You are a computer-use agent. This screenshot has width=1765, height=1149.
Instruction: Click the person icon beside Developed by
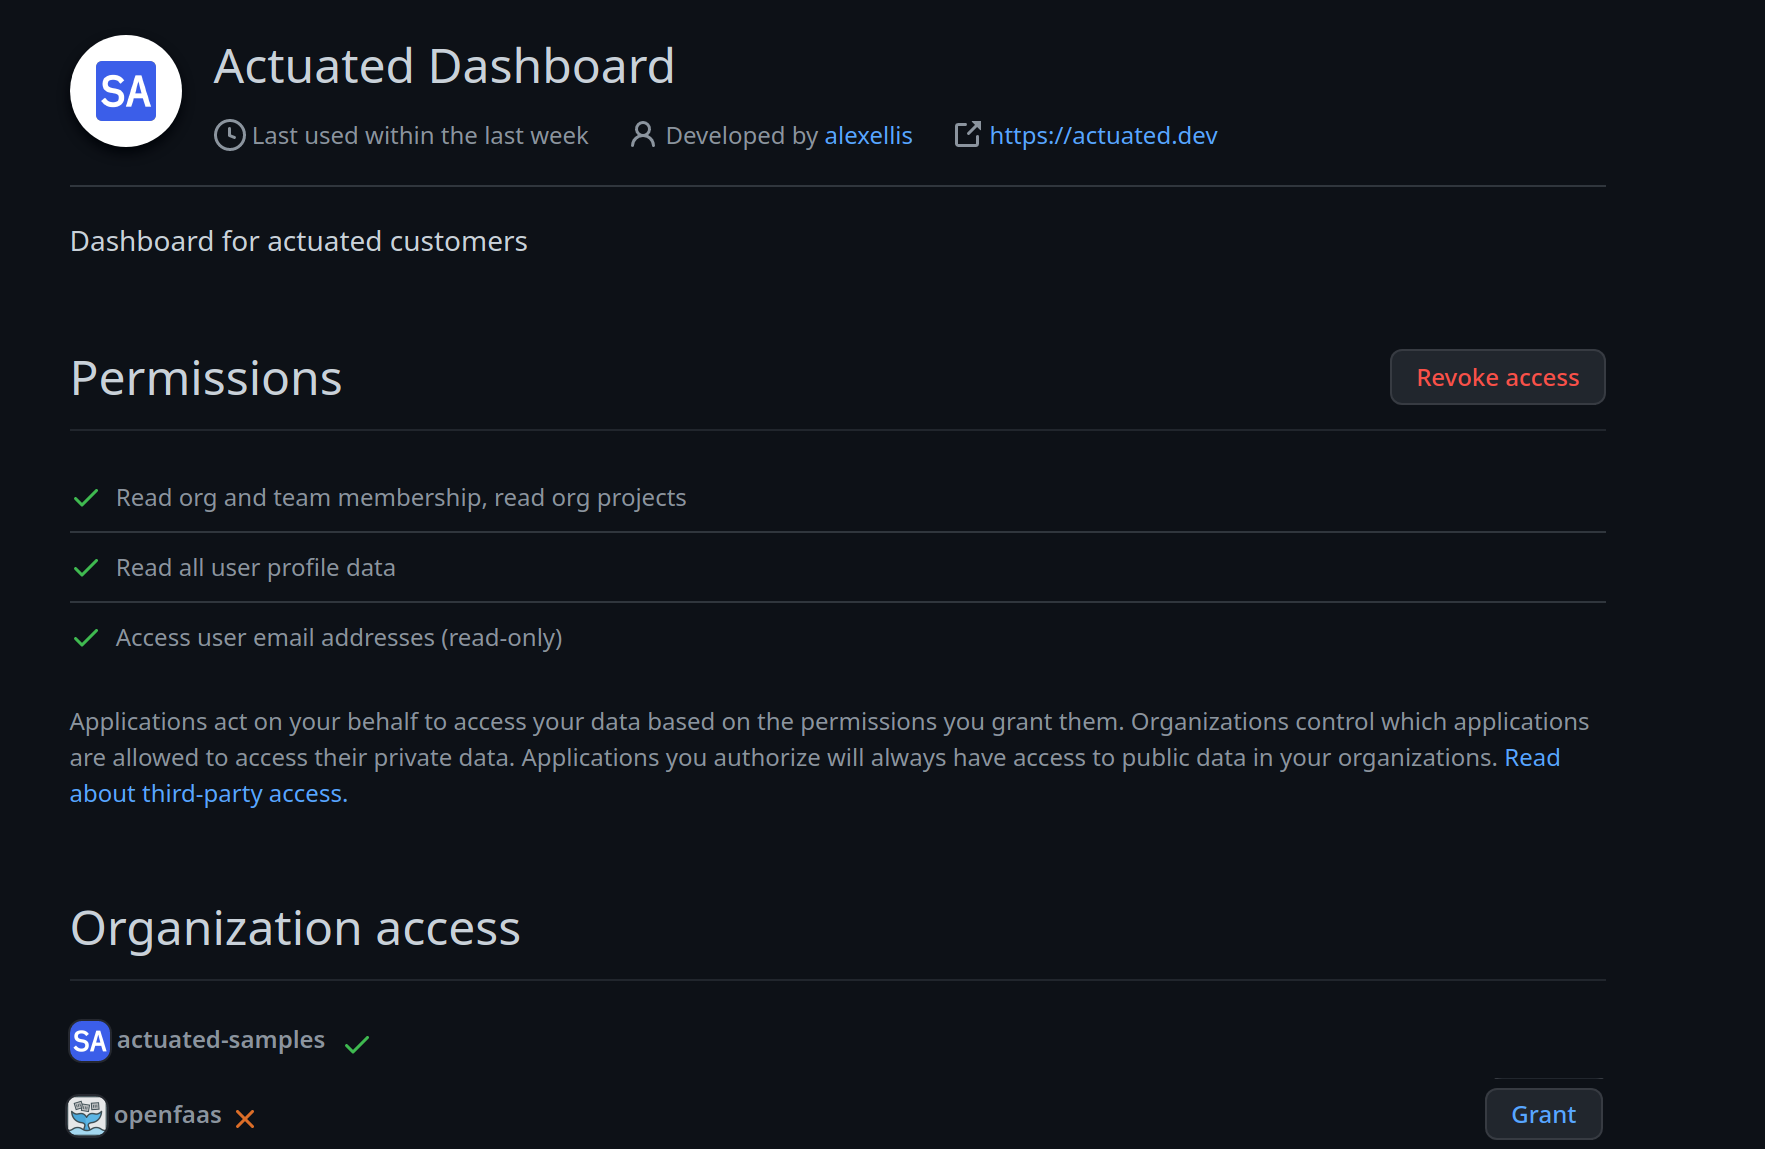pyautogui.click(x=643, y=135)
